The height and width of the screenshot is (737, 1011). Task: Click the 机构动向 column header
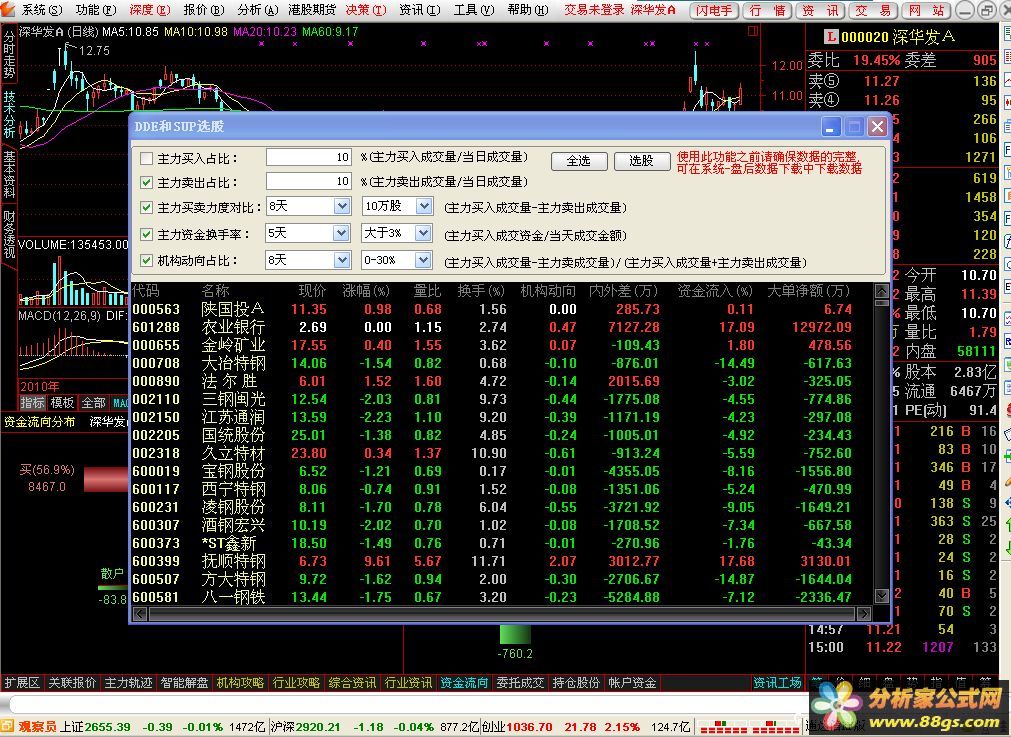(548, 291)
